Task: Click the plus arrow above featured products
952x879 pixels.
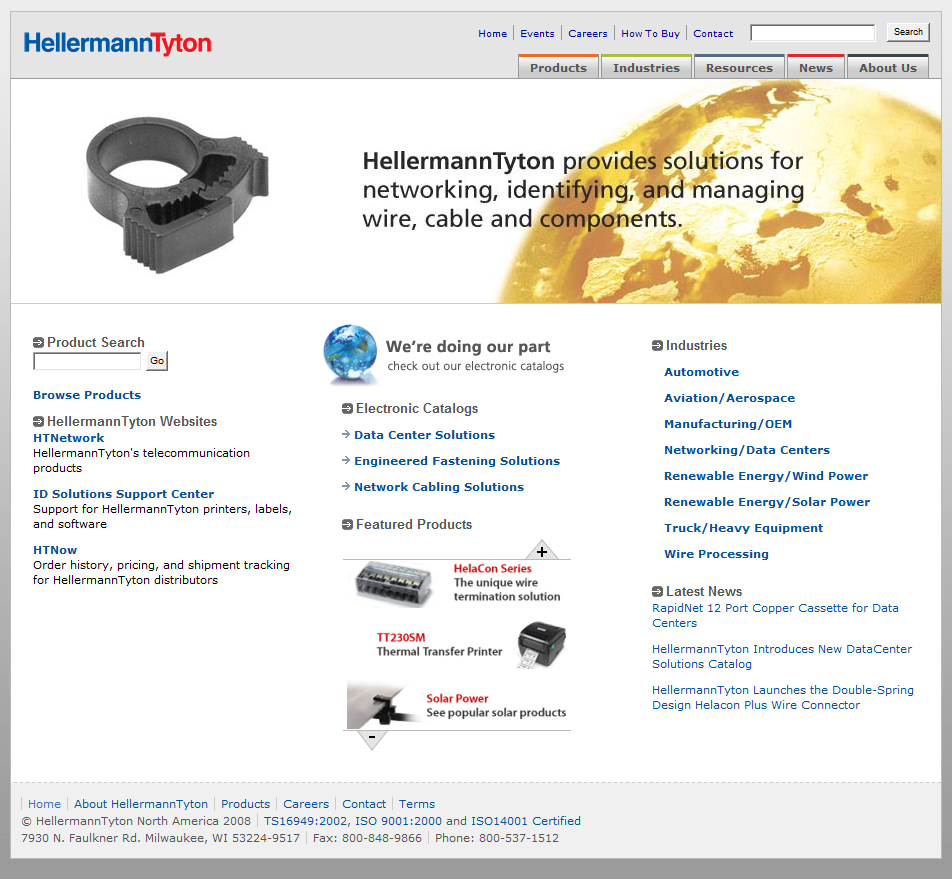Action: (x=542, y=550)
